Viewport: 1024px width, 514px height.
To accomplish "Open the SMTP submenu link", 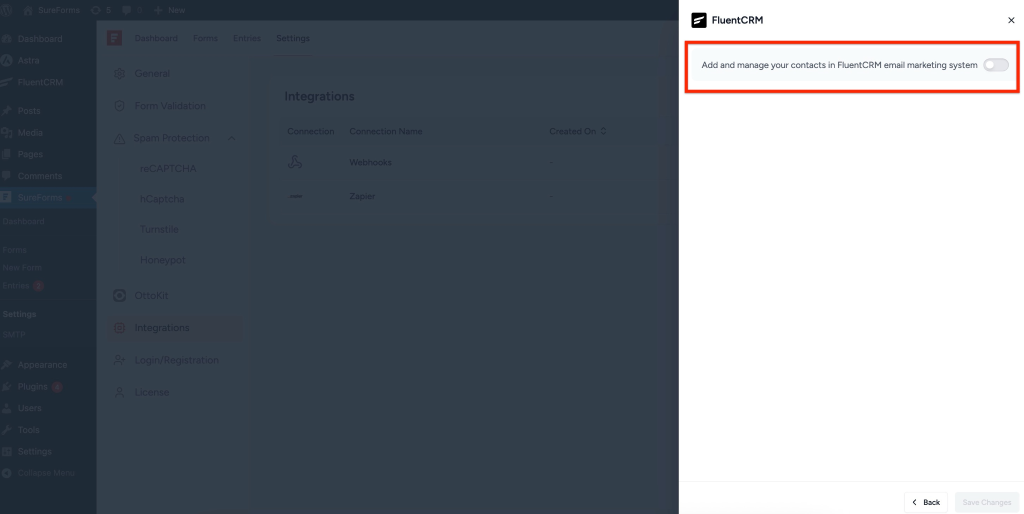I will (13, 334).
